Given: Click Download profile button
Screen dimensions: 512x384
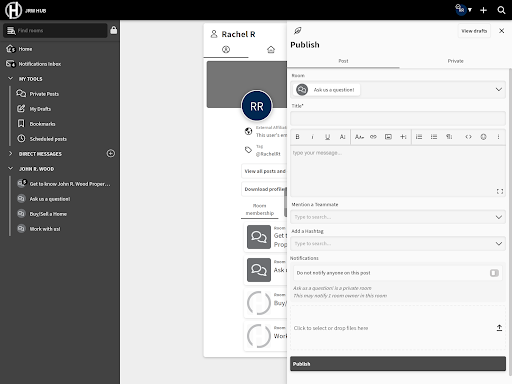Looking at the screenshot, I should pos(264,189).
